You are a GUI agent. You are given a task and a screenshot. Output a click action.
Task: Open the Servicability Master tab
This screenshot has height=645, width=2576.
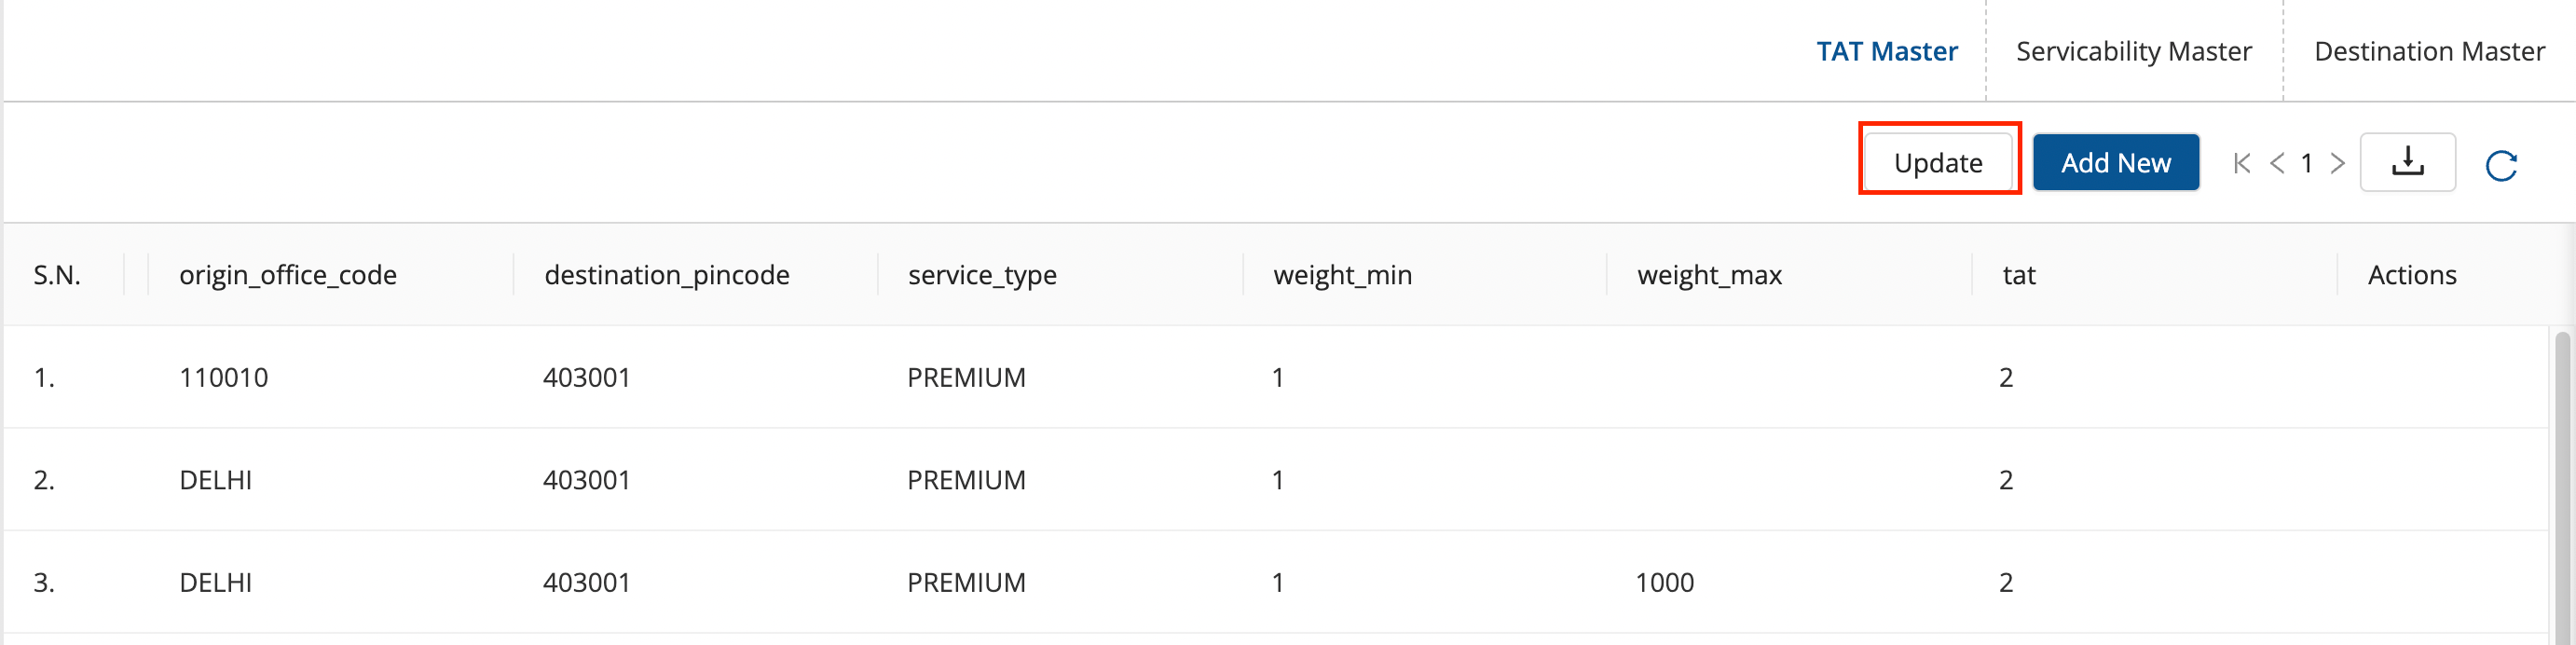pyautogui.click(x=2133, y=51)
